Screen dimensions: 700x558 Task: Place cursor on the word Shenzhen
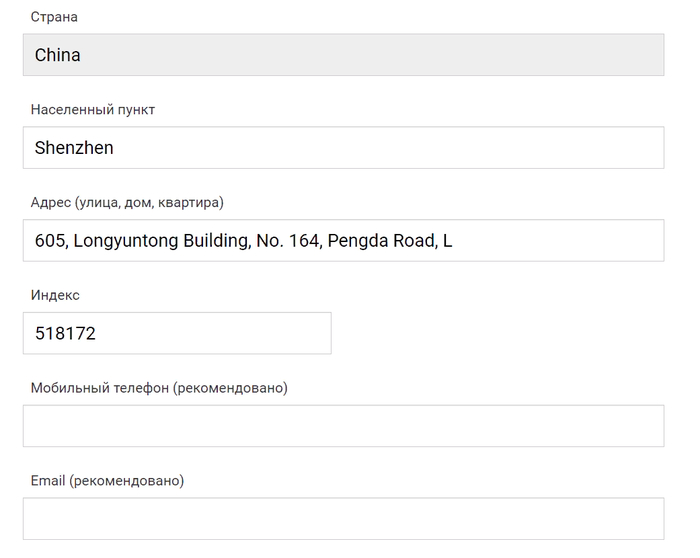tap(74, 148)
